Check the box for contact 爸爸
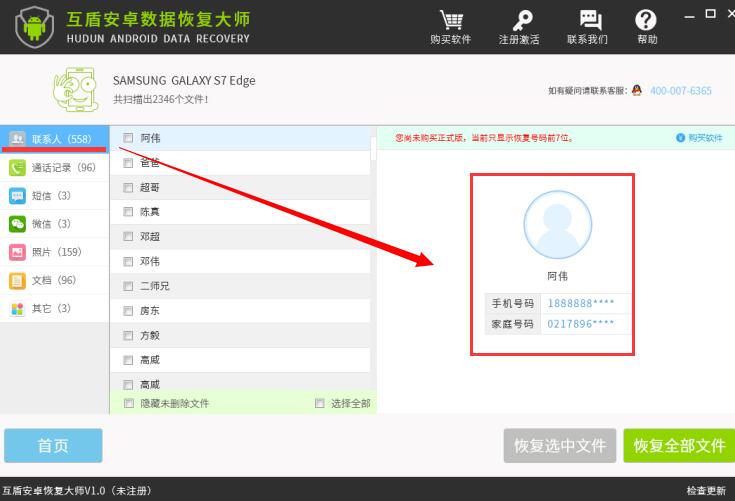Viewport: 735px width, 501px height. coord(128,163)
